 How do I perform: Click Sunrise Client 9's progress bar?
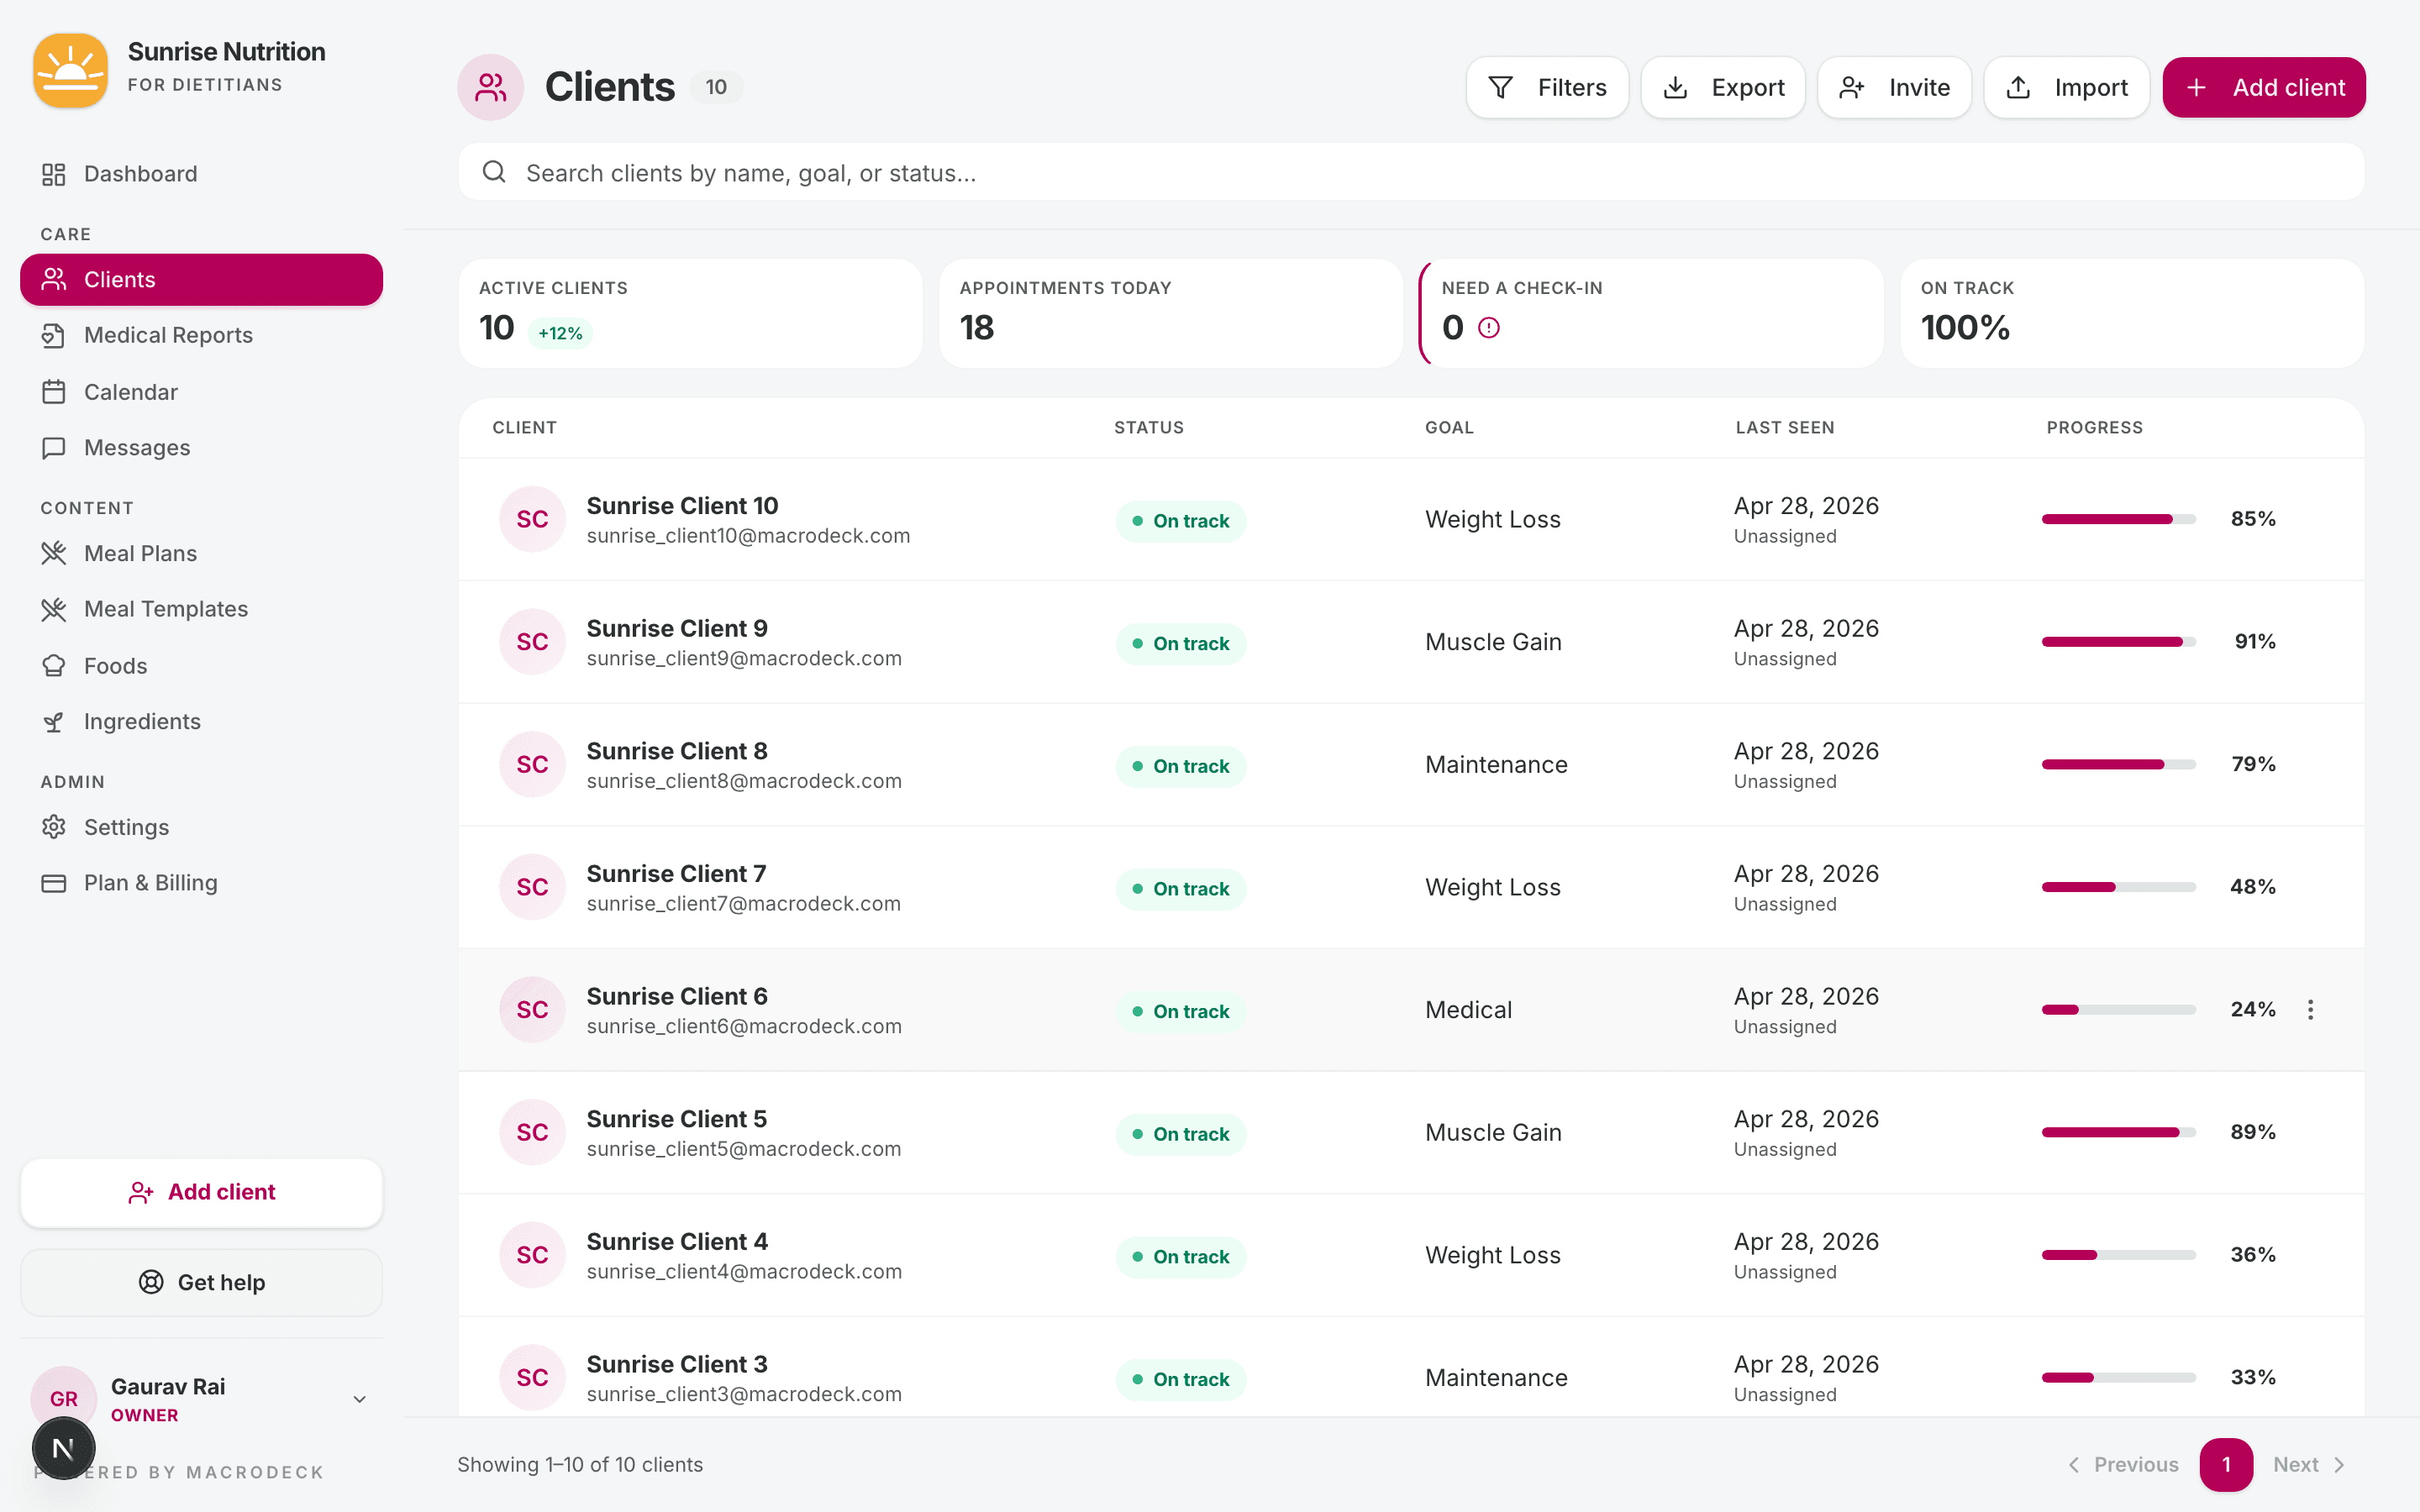coord(2116,641)
